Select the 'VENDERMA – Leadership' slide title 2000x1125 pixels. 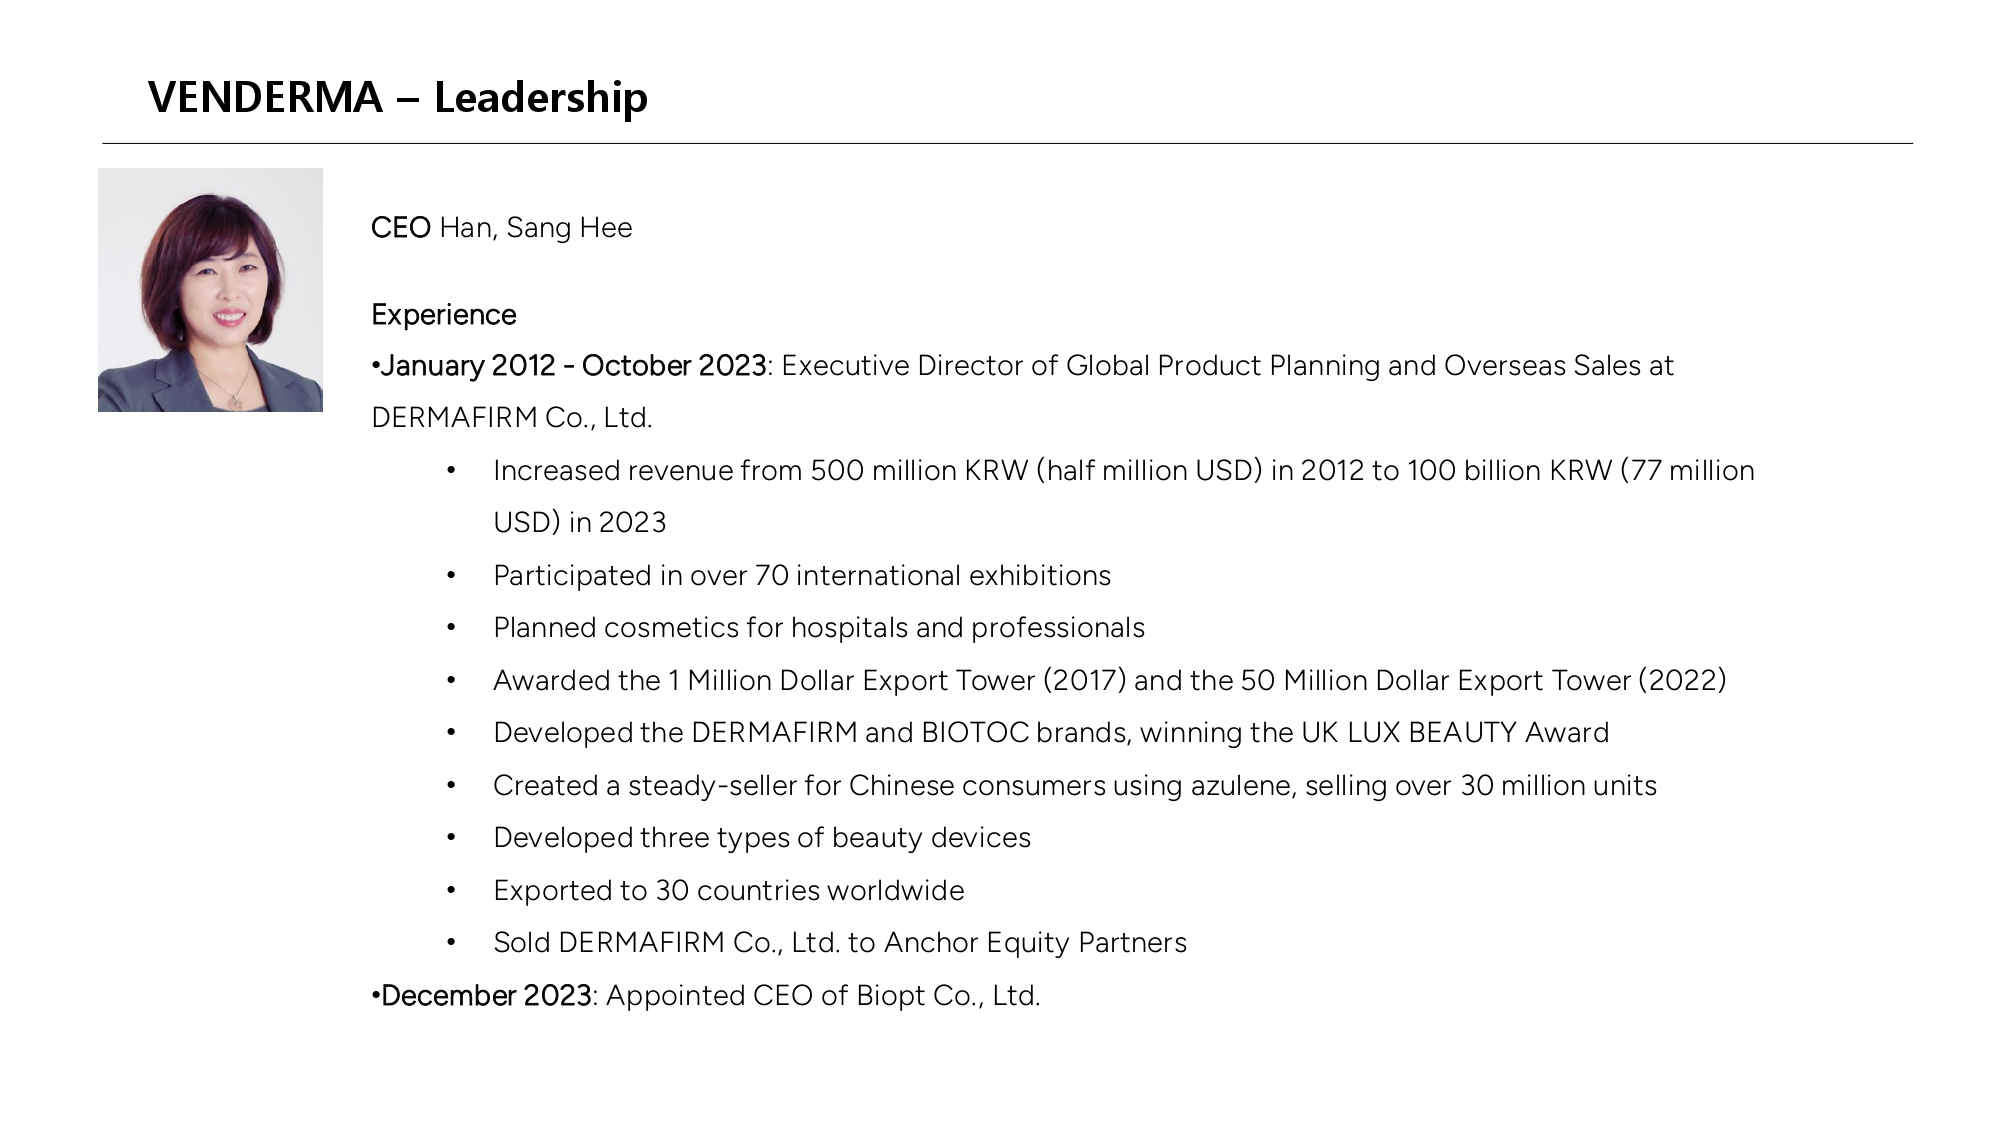tap(398, 97)
